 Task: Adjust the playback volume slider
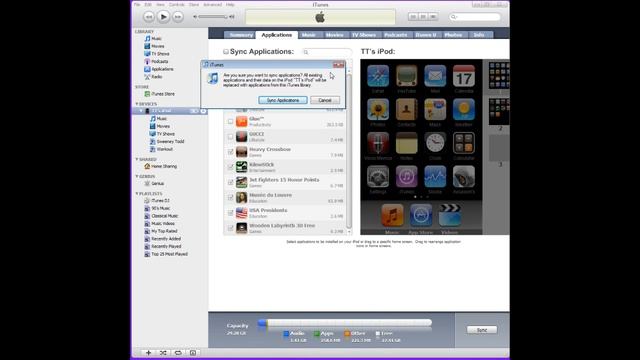212,17
